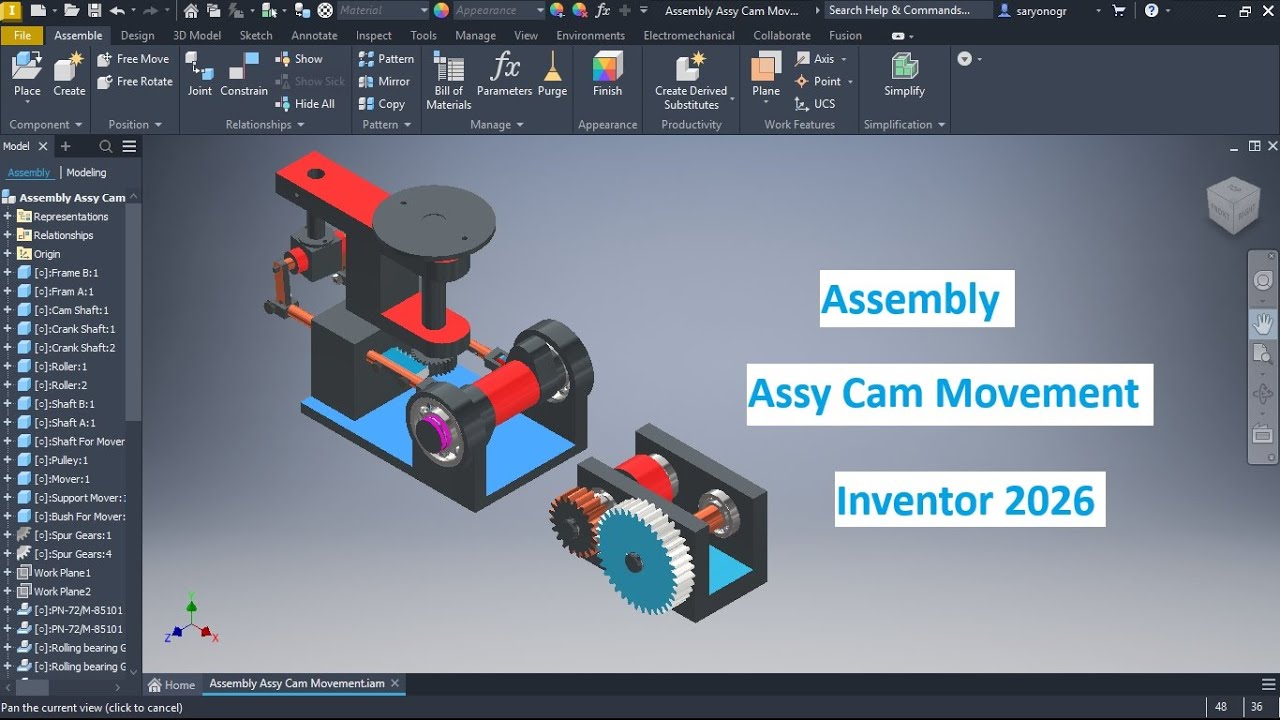1280x720 pixels.
Task: Open the Material dropdown
Action: pyautogui.click(x=383, y=11)
